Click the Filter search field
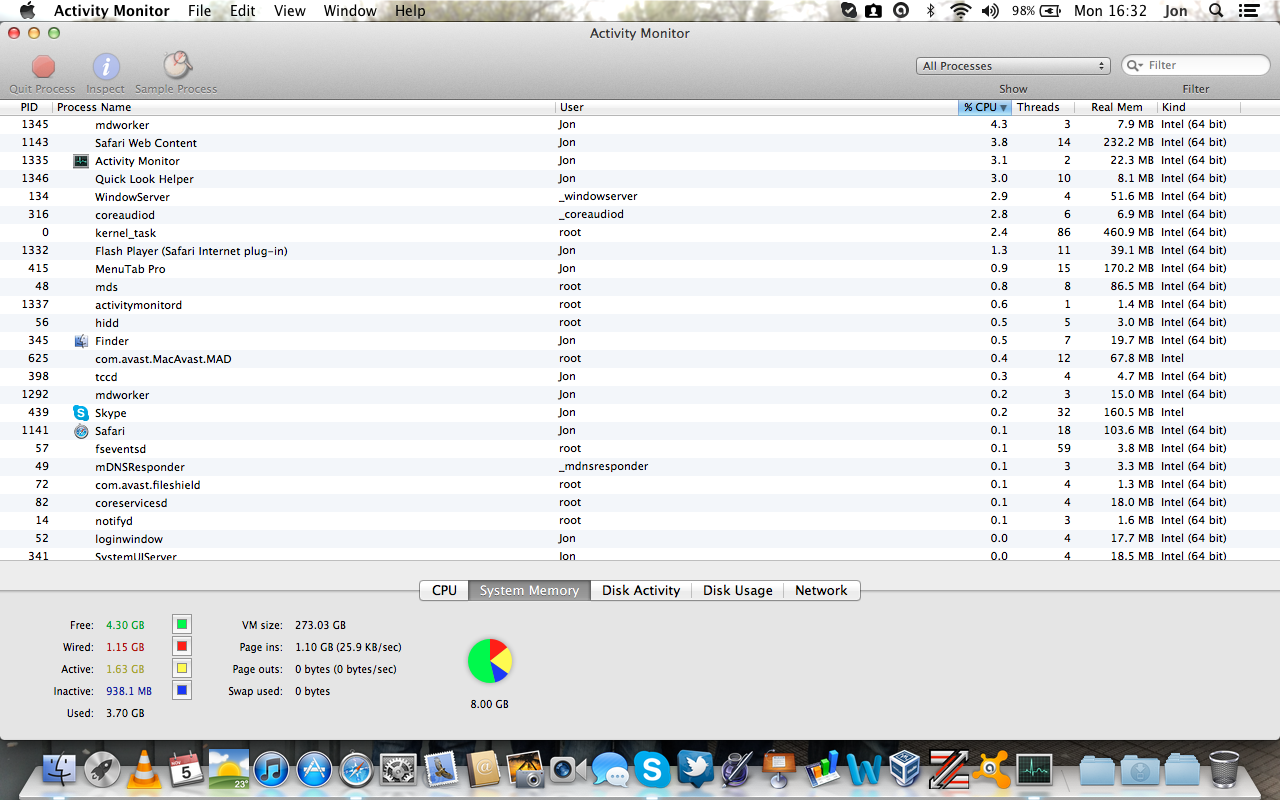Viewport: 1280px width, 800px height. pos(1196,65)
